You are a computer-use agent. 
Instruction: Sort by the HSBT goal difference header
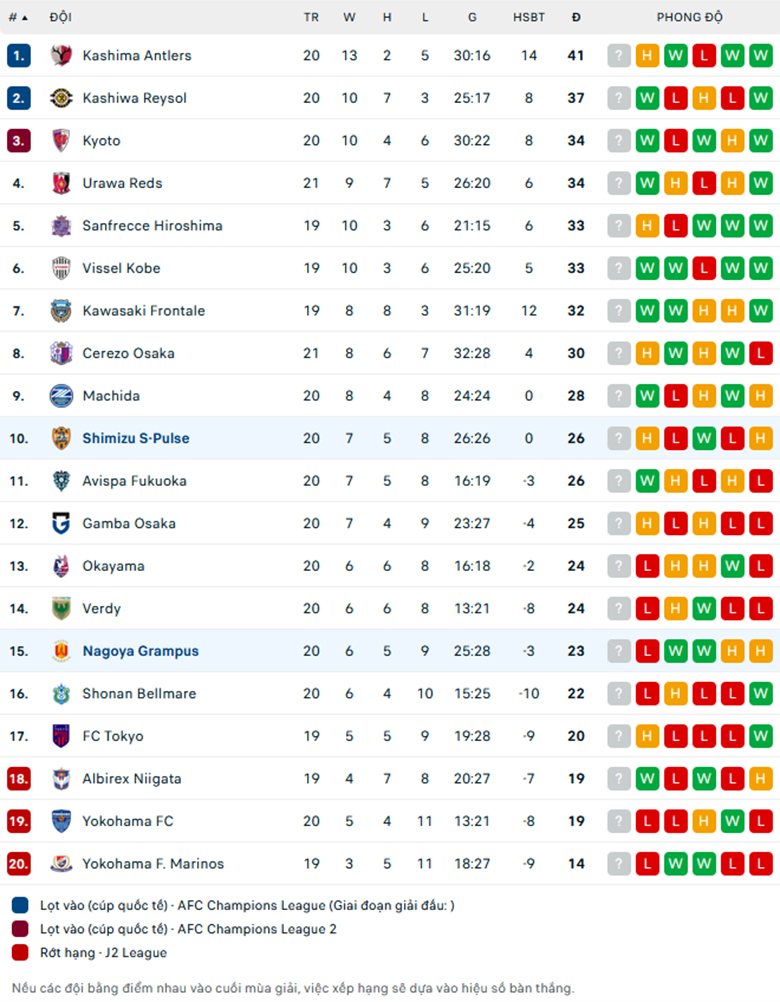coord(529,17)
